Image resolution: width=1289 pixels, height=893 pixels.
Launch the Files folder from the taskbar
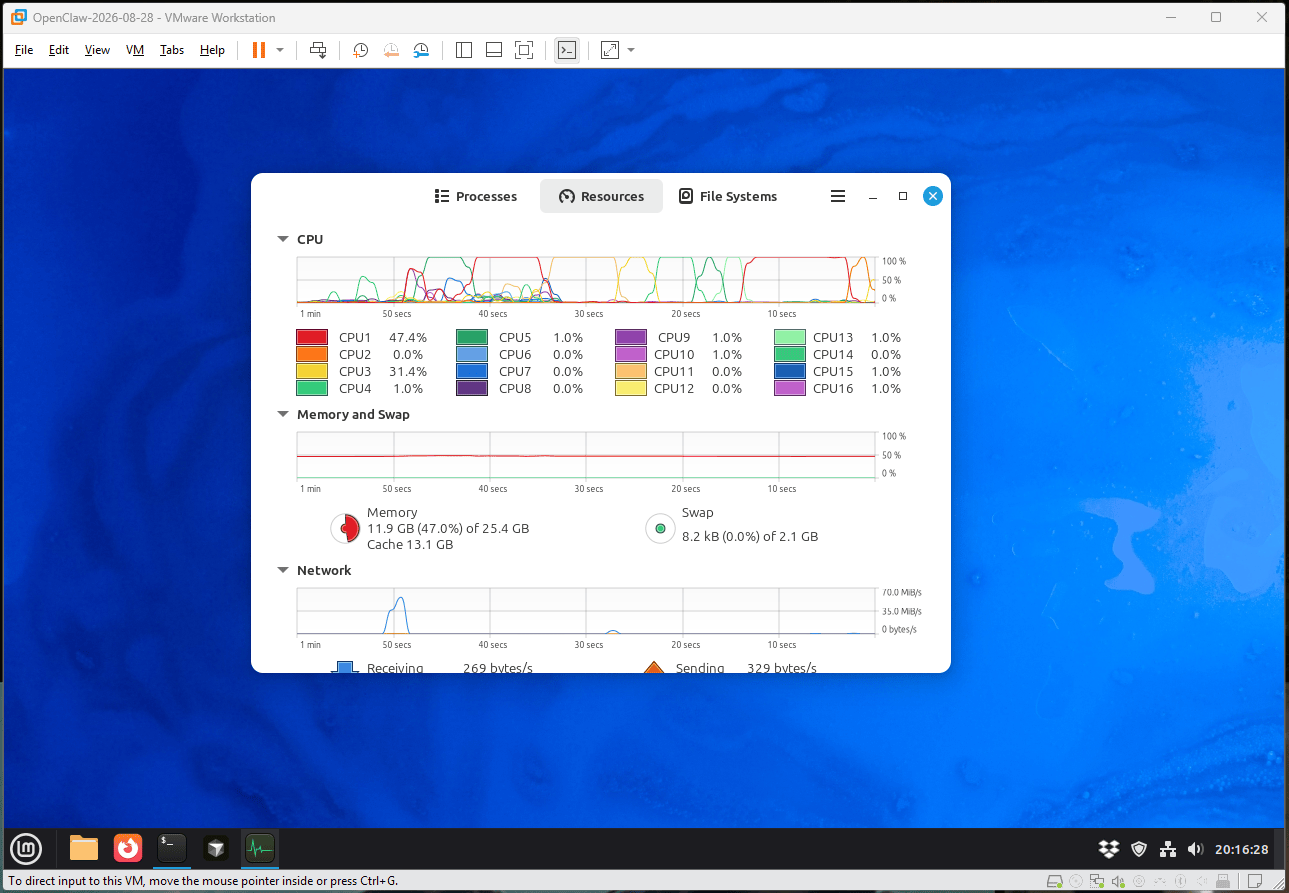pos(84,849)
